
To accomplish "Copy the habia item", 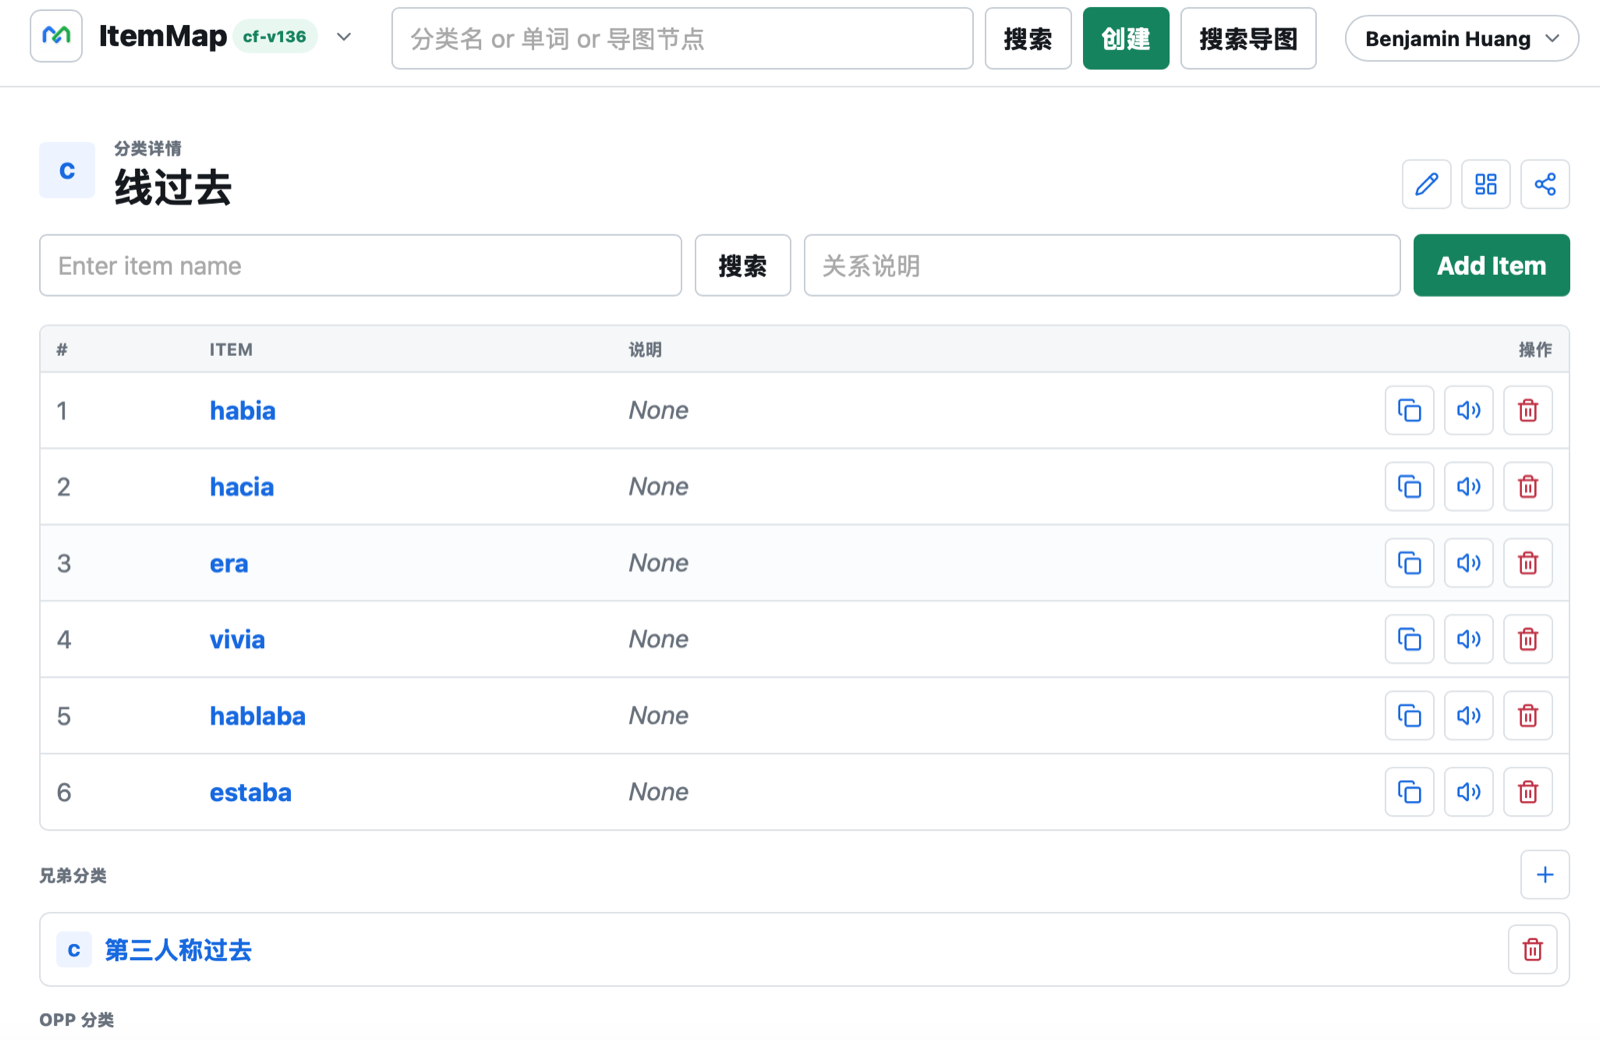I will (1409, 410).
